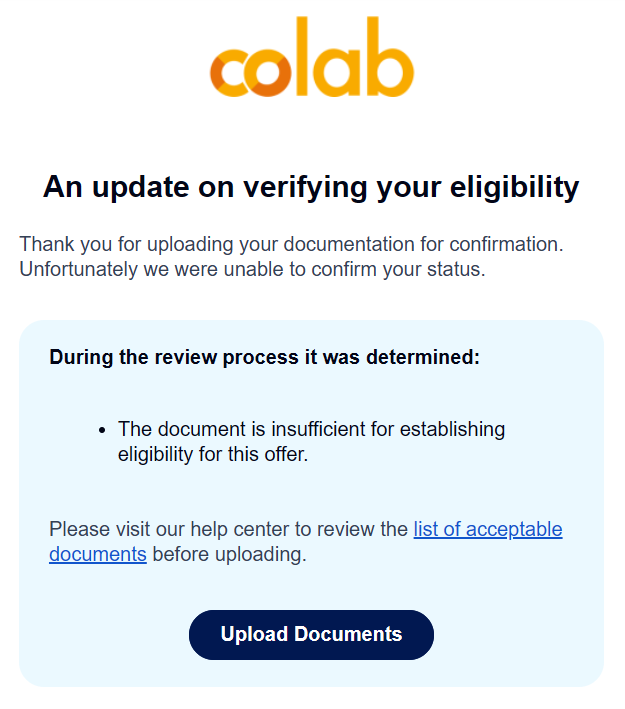This screenshot has width=625, height=709.
Task: Click the underlined word "documents" in the link
Action: click(x=98, y=554)
